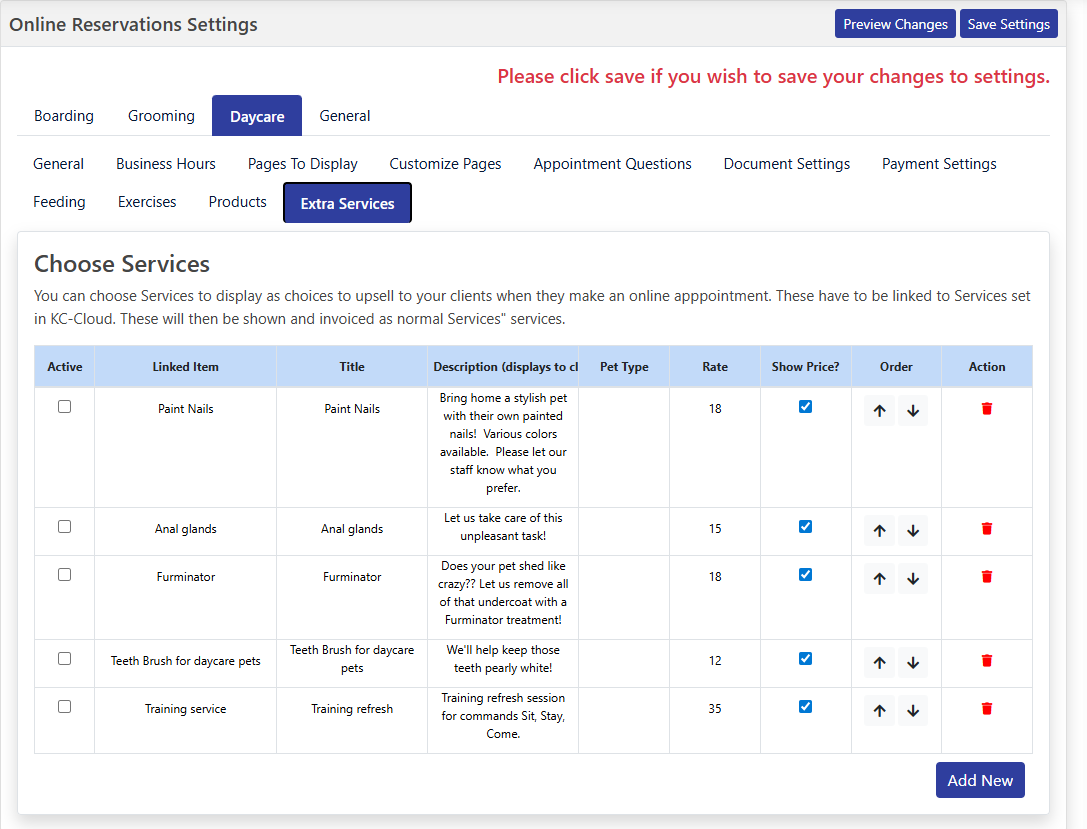
Task: Click the Choose Services heading
Action: click(122, 264)
